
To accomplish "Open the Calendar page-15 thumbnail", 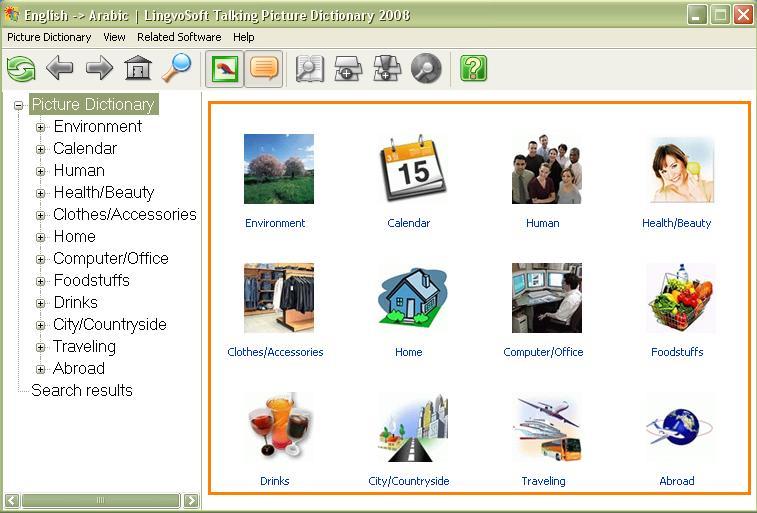I will [x=413, y=168].
